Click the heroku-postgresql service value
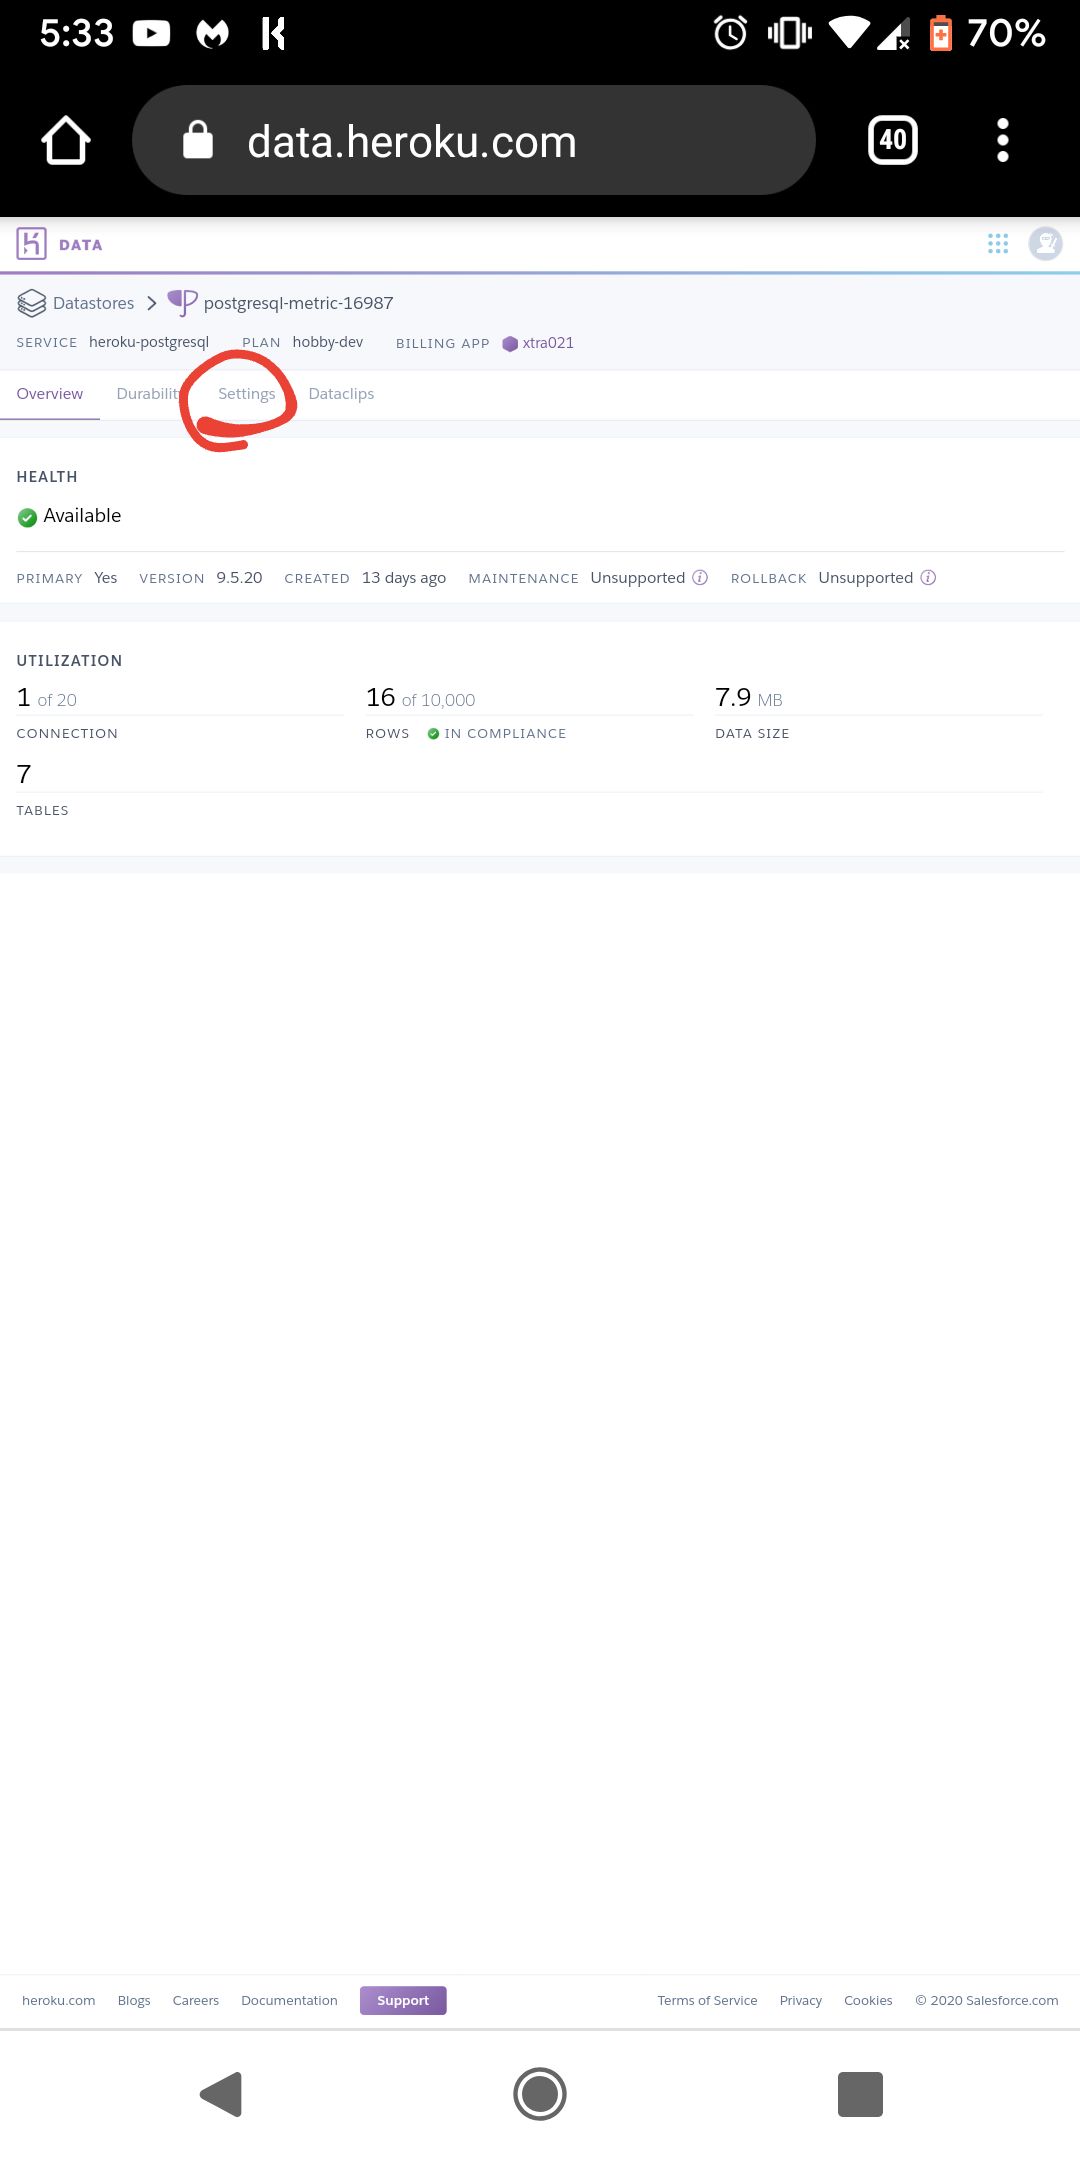This screenshot has height=2160, width=1080. [149, 342]
